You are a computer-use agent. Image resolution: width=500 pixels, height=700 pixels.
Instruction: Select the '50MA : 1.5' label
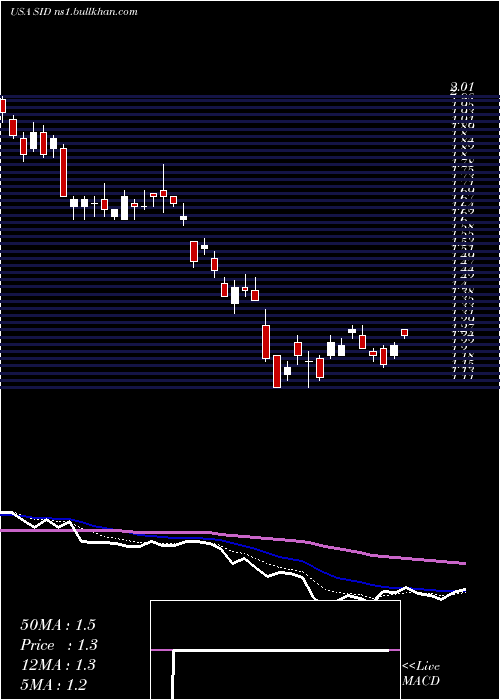[x=58, y=625]
